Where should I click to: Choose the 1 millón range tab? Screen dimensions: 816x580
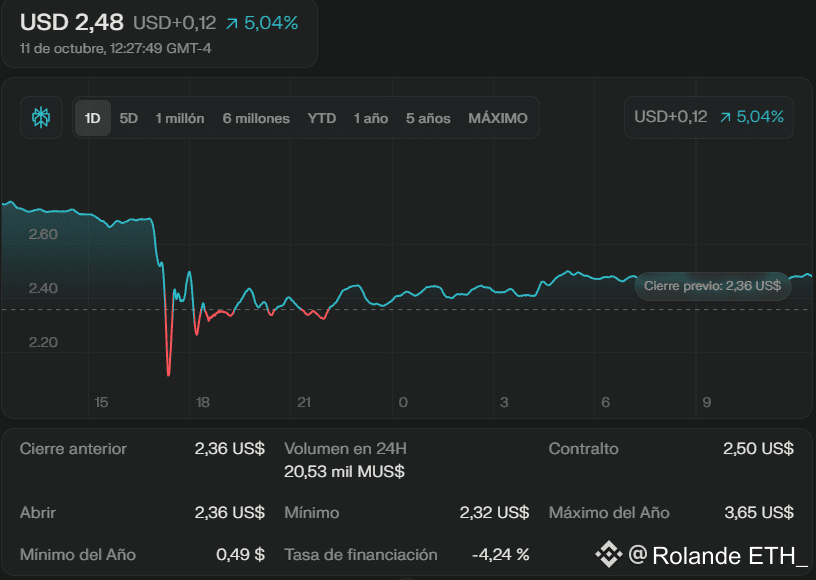180,118
